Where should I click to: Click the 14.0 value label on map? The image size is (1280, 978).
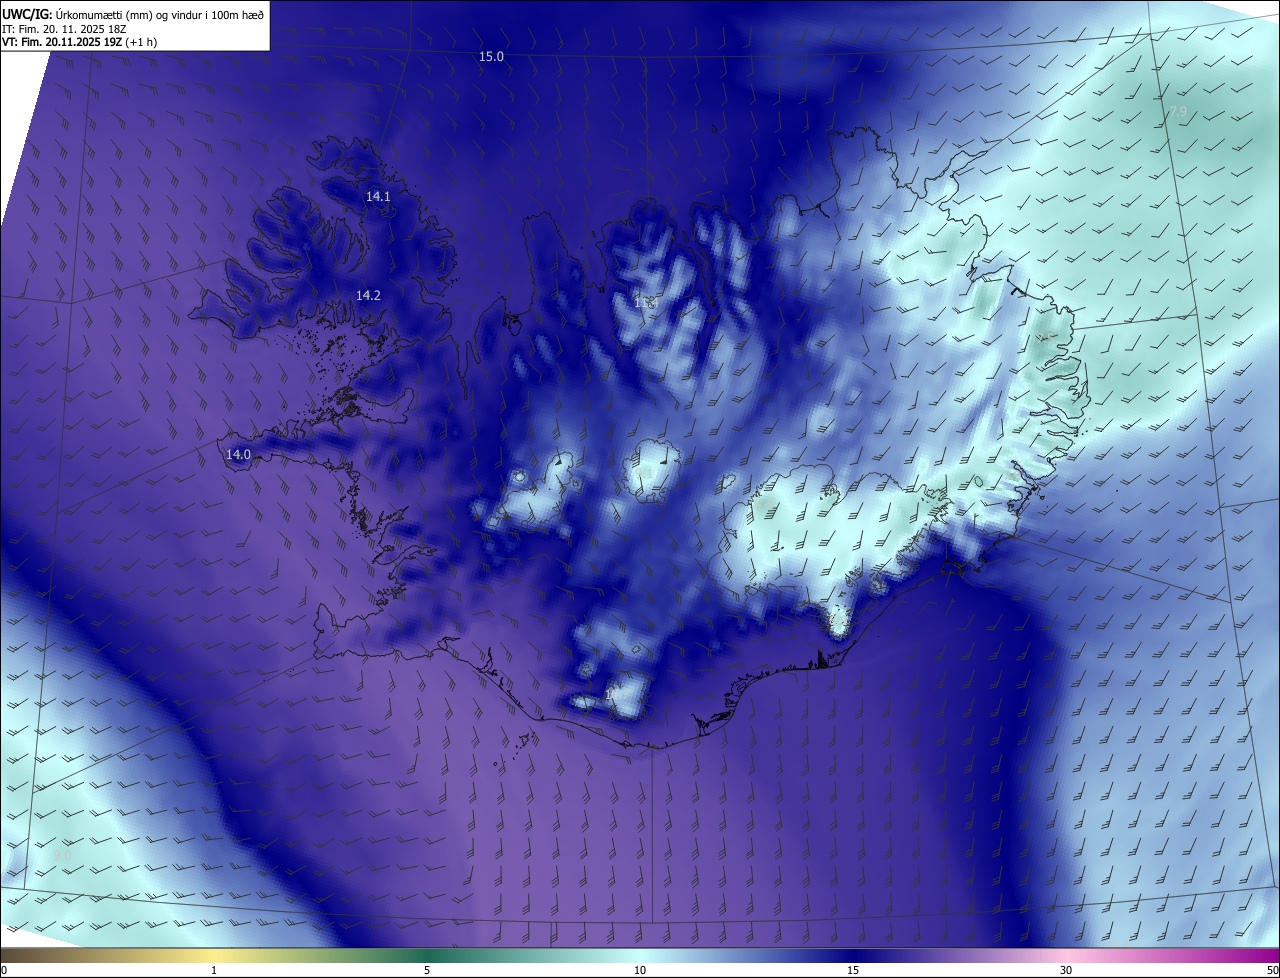click(238, 455)
